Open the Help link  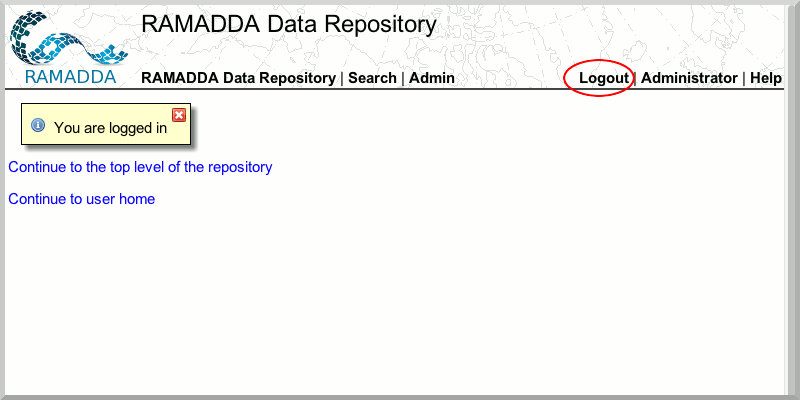(x=766, y=78)
